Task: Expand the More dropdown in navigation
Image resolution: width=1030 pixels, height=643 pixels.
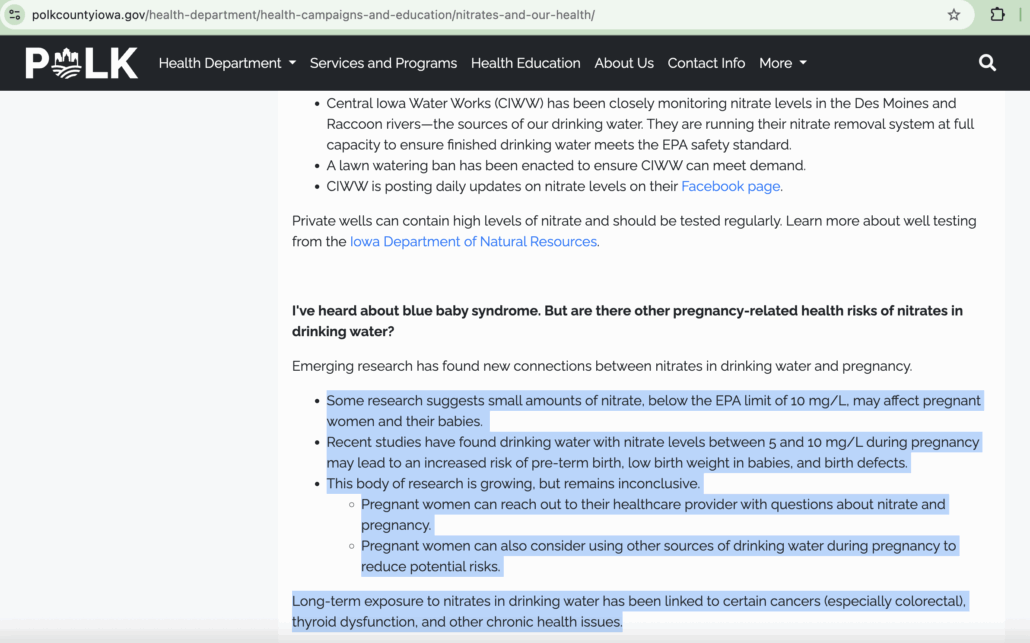Action: click(782, 63)
